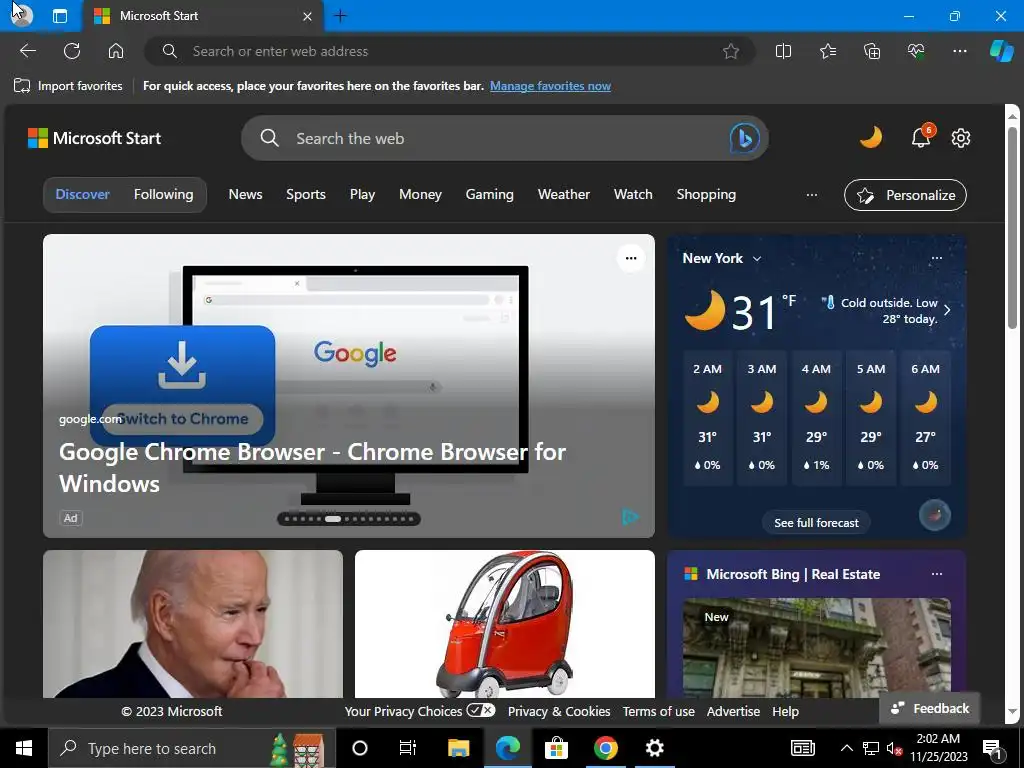Open Your Privacy Choices link

coord(419,711)
